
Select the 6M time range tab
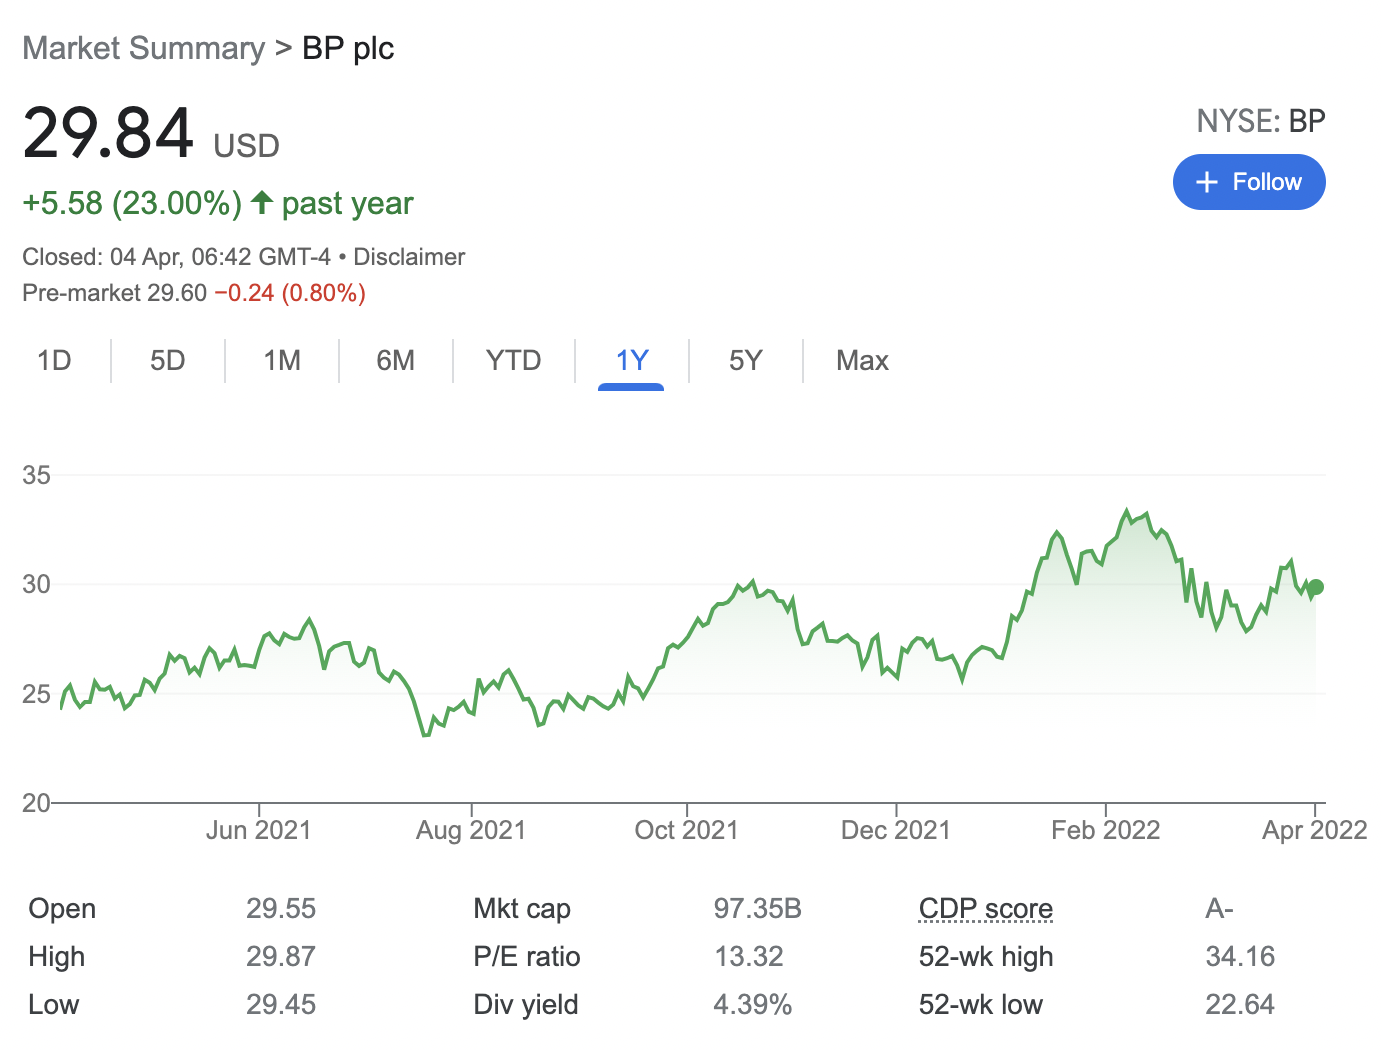(x=396, y=360)
